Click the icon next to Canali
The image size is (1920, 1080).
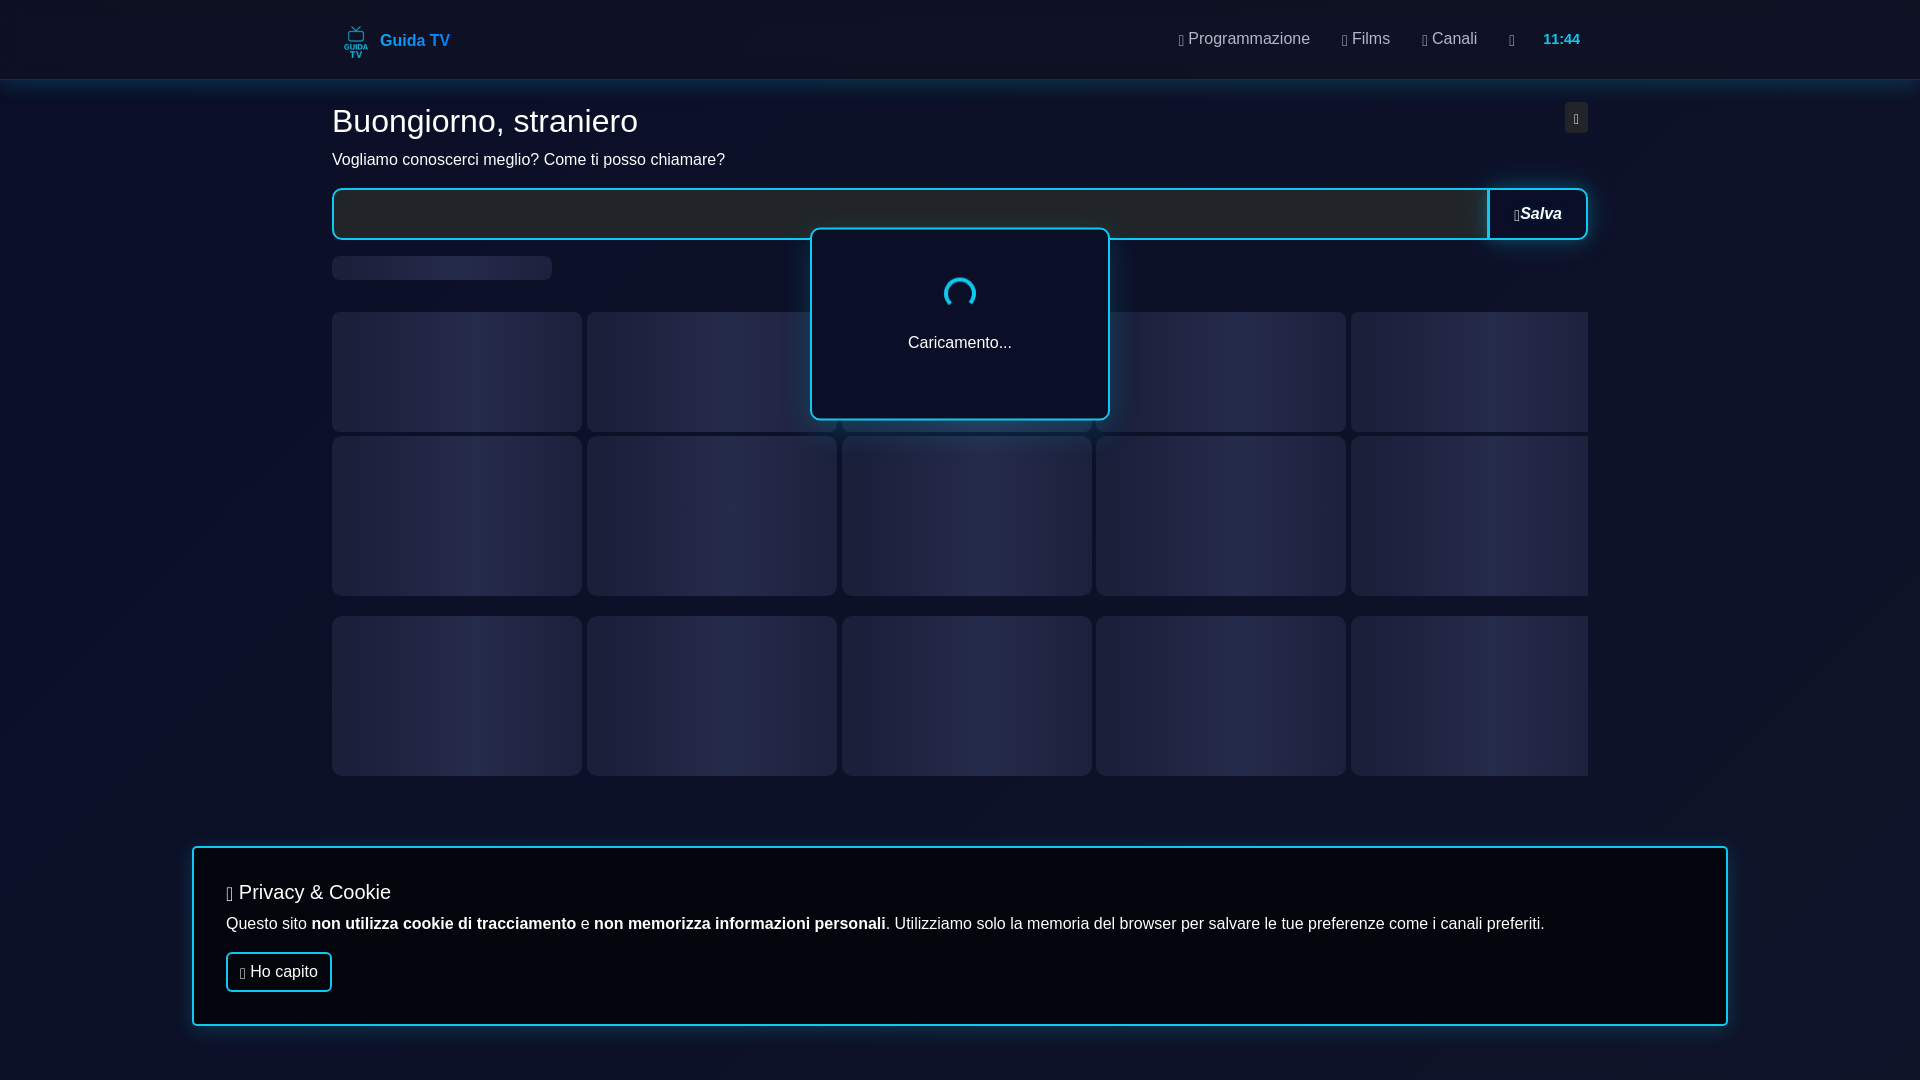tap(1425, 41)
